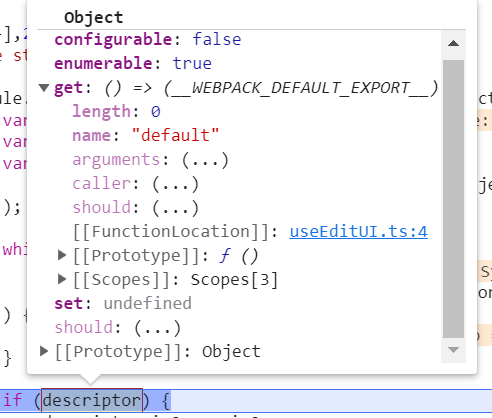Viewport: 492px width, 418px height.
Task: Click the __WEBPACK_DEFAULT_EXPORT__ function text
Action: coord(301,88)
